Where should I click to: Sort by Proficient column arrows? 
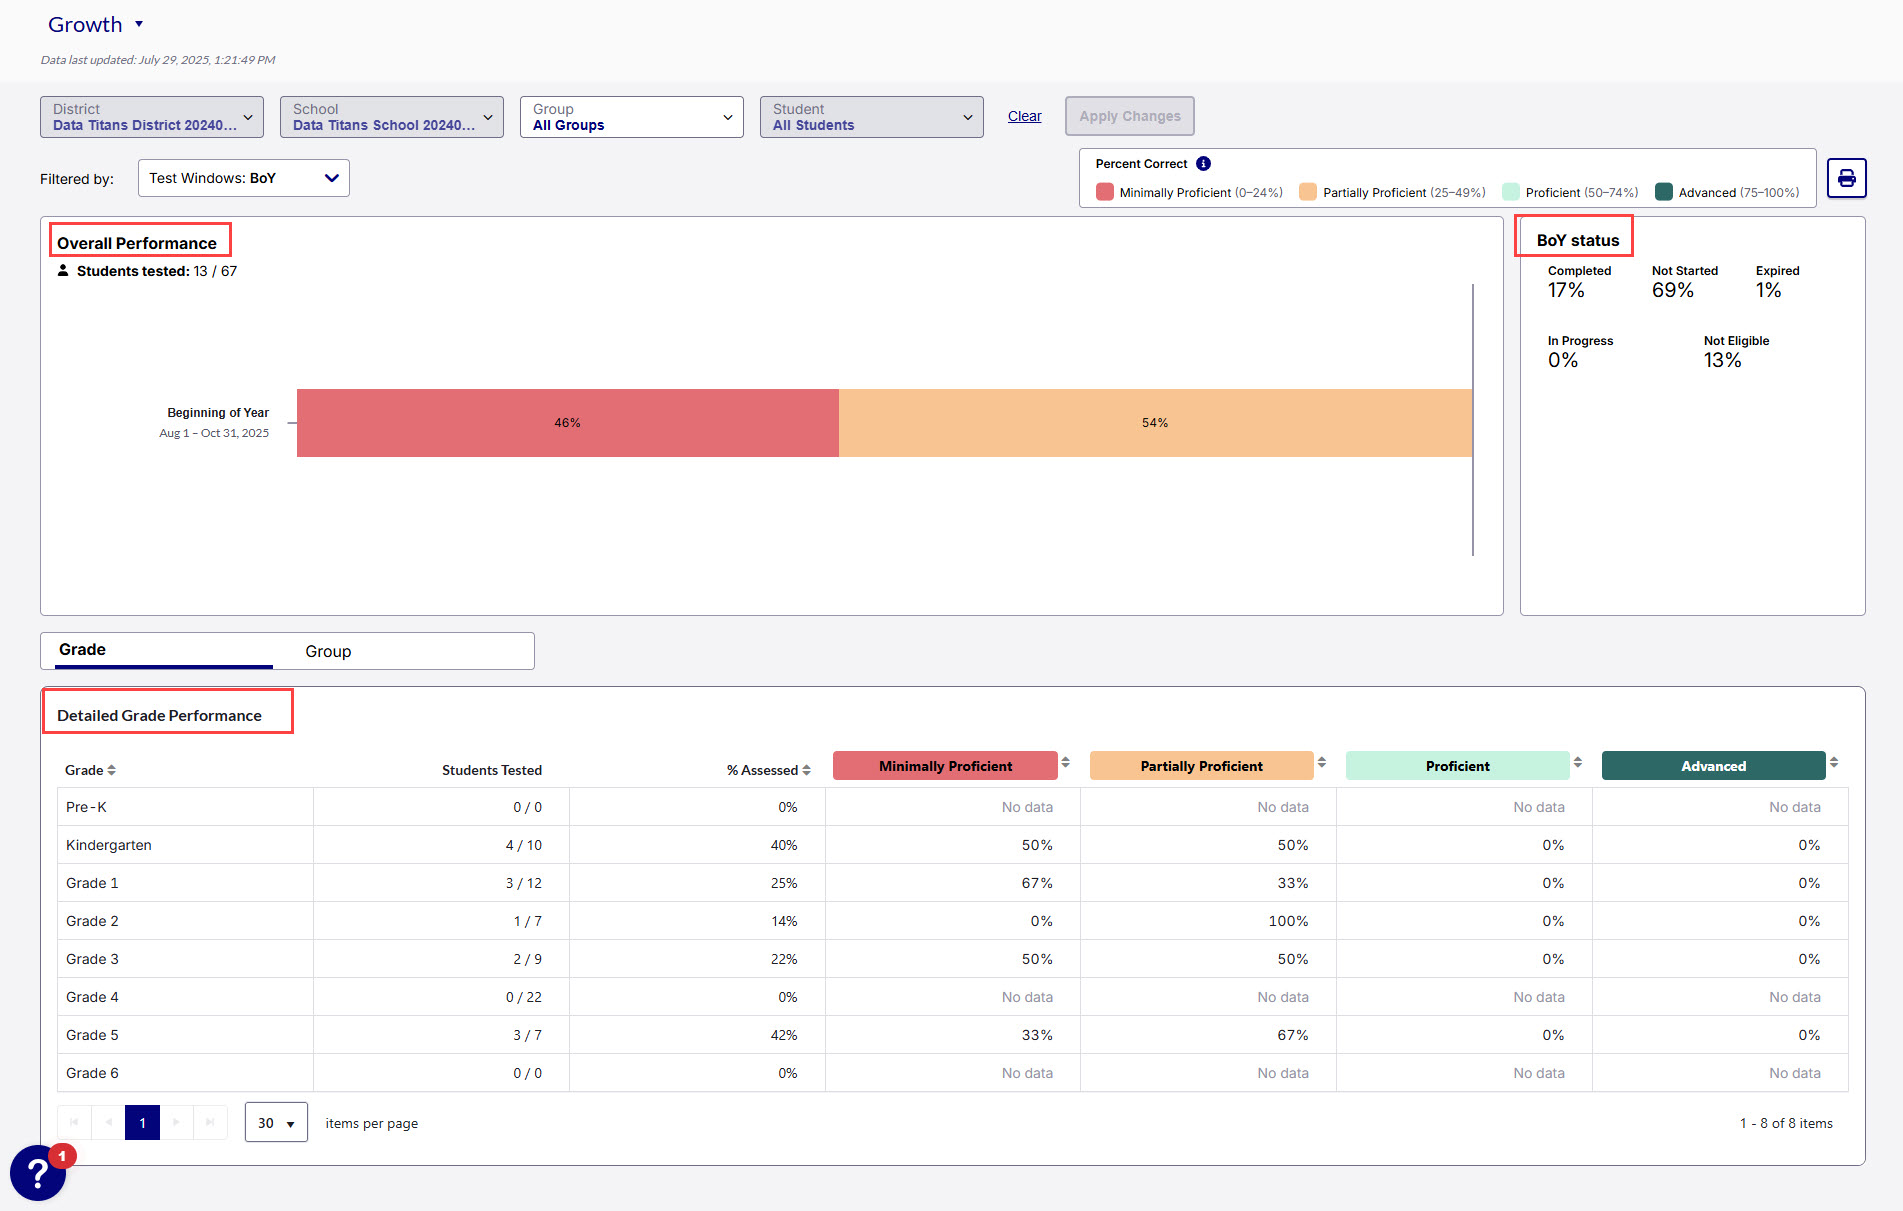click(1577, 763)
